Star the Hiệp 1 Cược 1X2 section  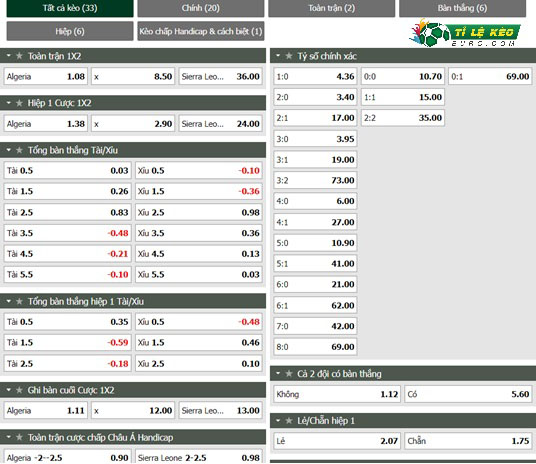click(x=19, y=103)
